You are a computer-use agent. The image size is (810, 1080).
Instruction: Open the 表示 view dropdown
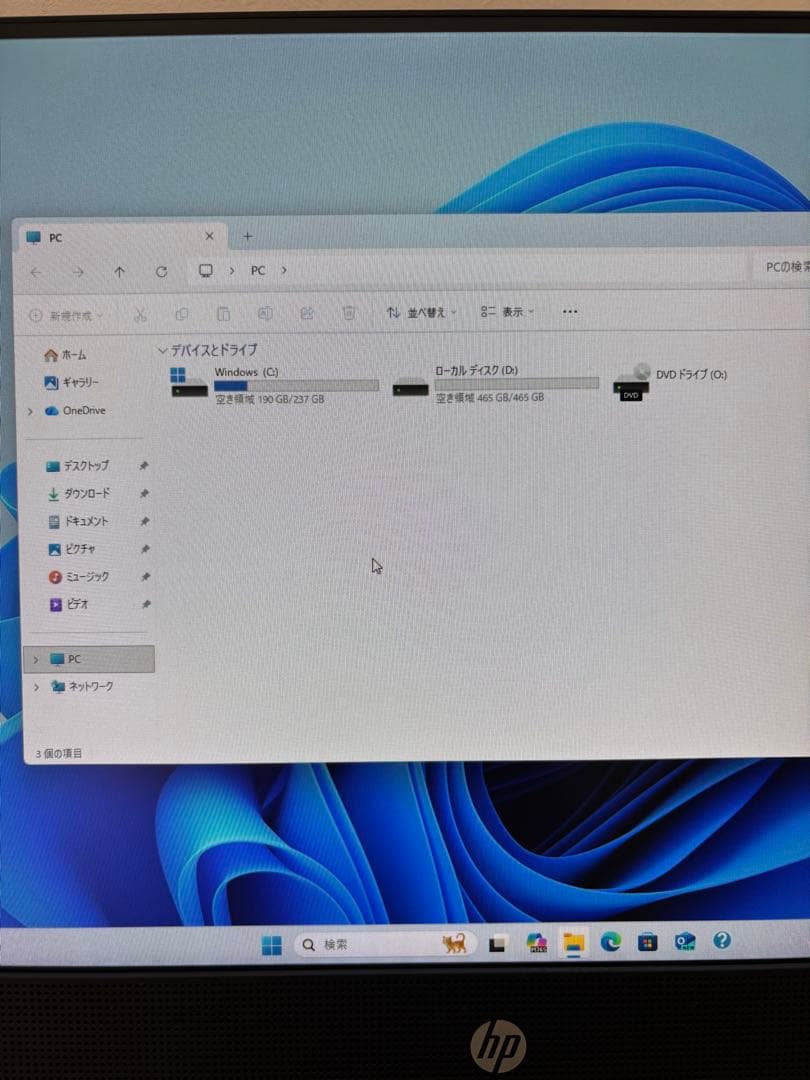point(507,312)
